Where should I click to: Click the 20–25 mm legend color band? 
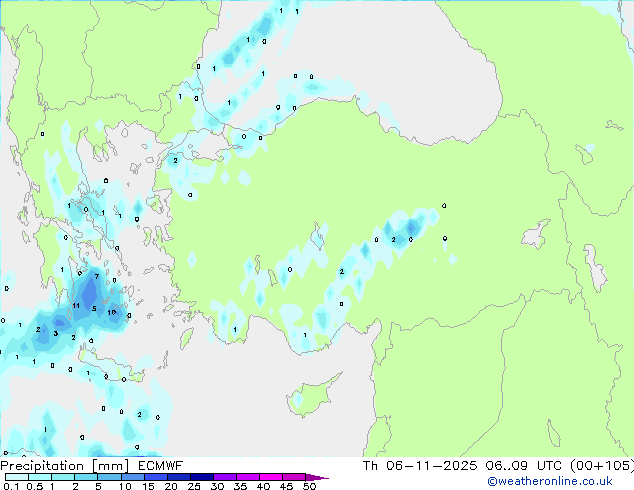click(x=178, y=477)
